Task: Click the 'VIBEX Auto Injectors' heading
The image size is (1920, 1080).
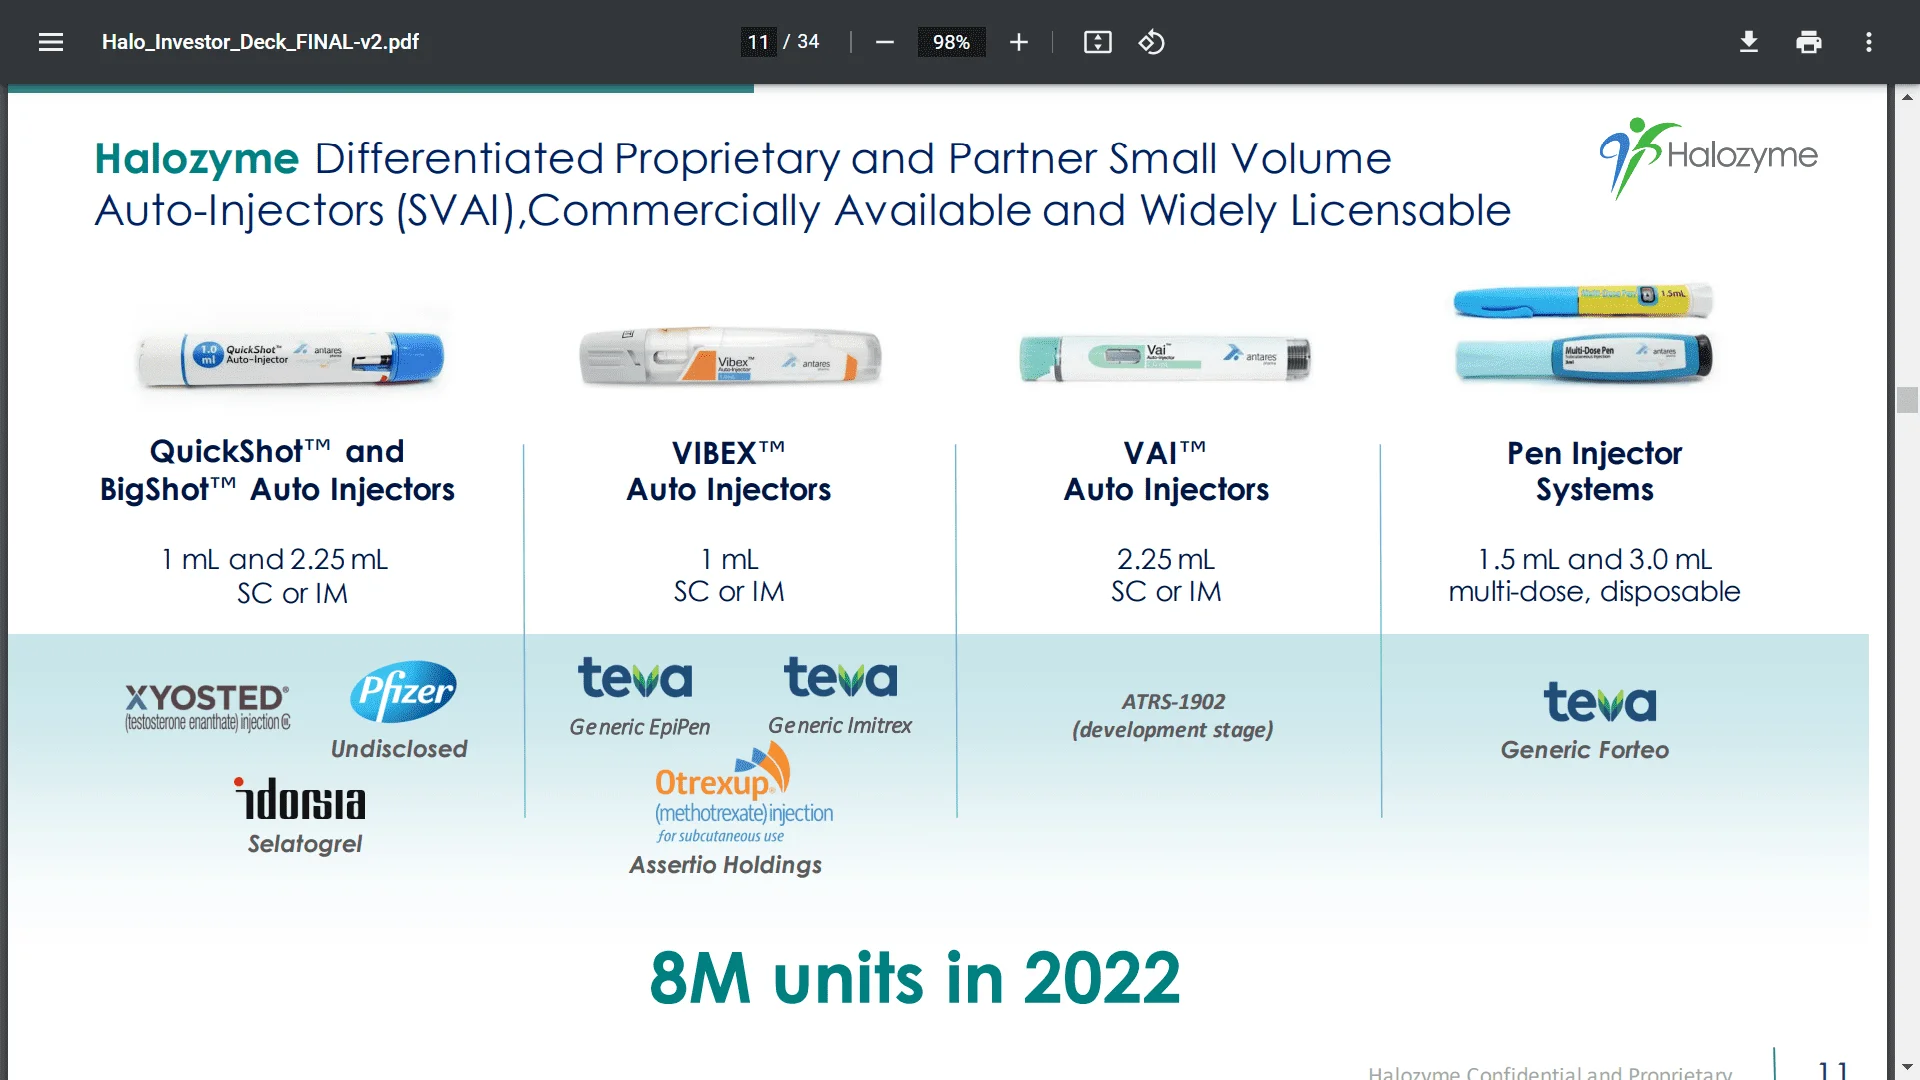Action: click(729, 471)
